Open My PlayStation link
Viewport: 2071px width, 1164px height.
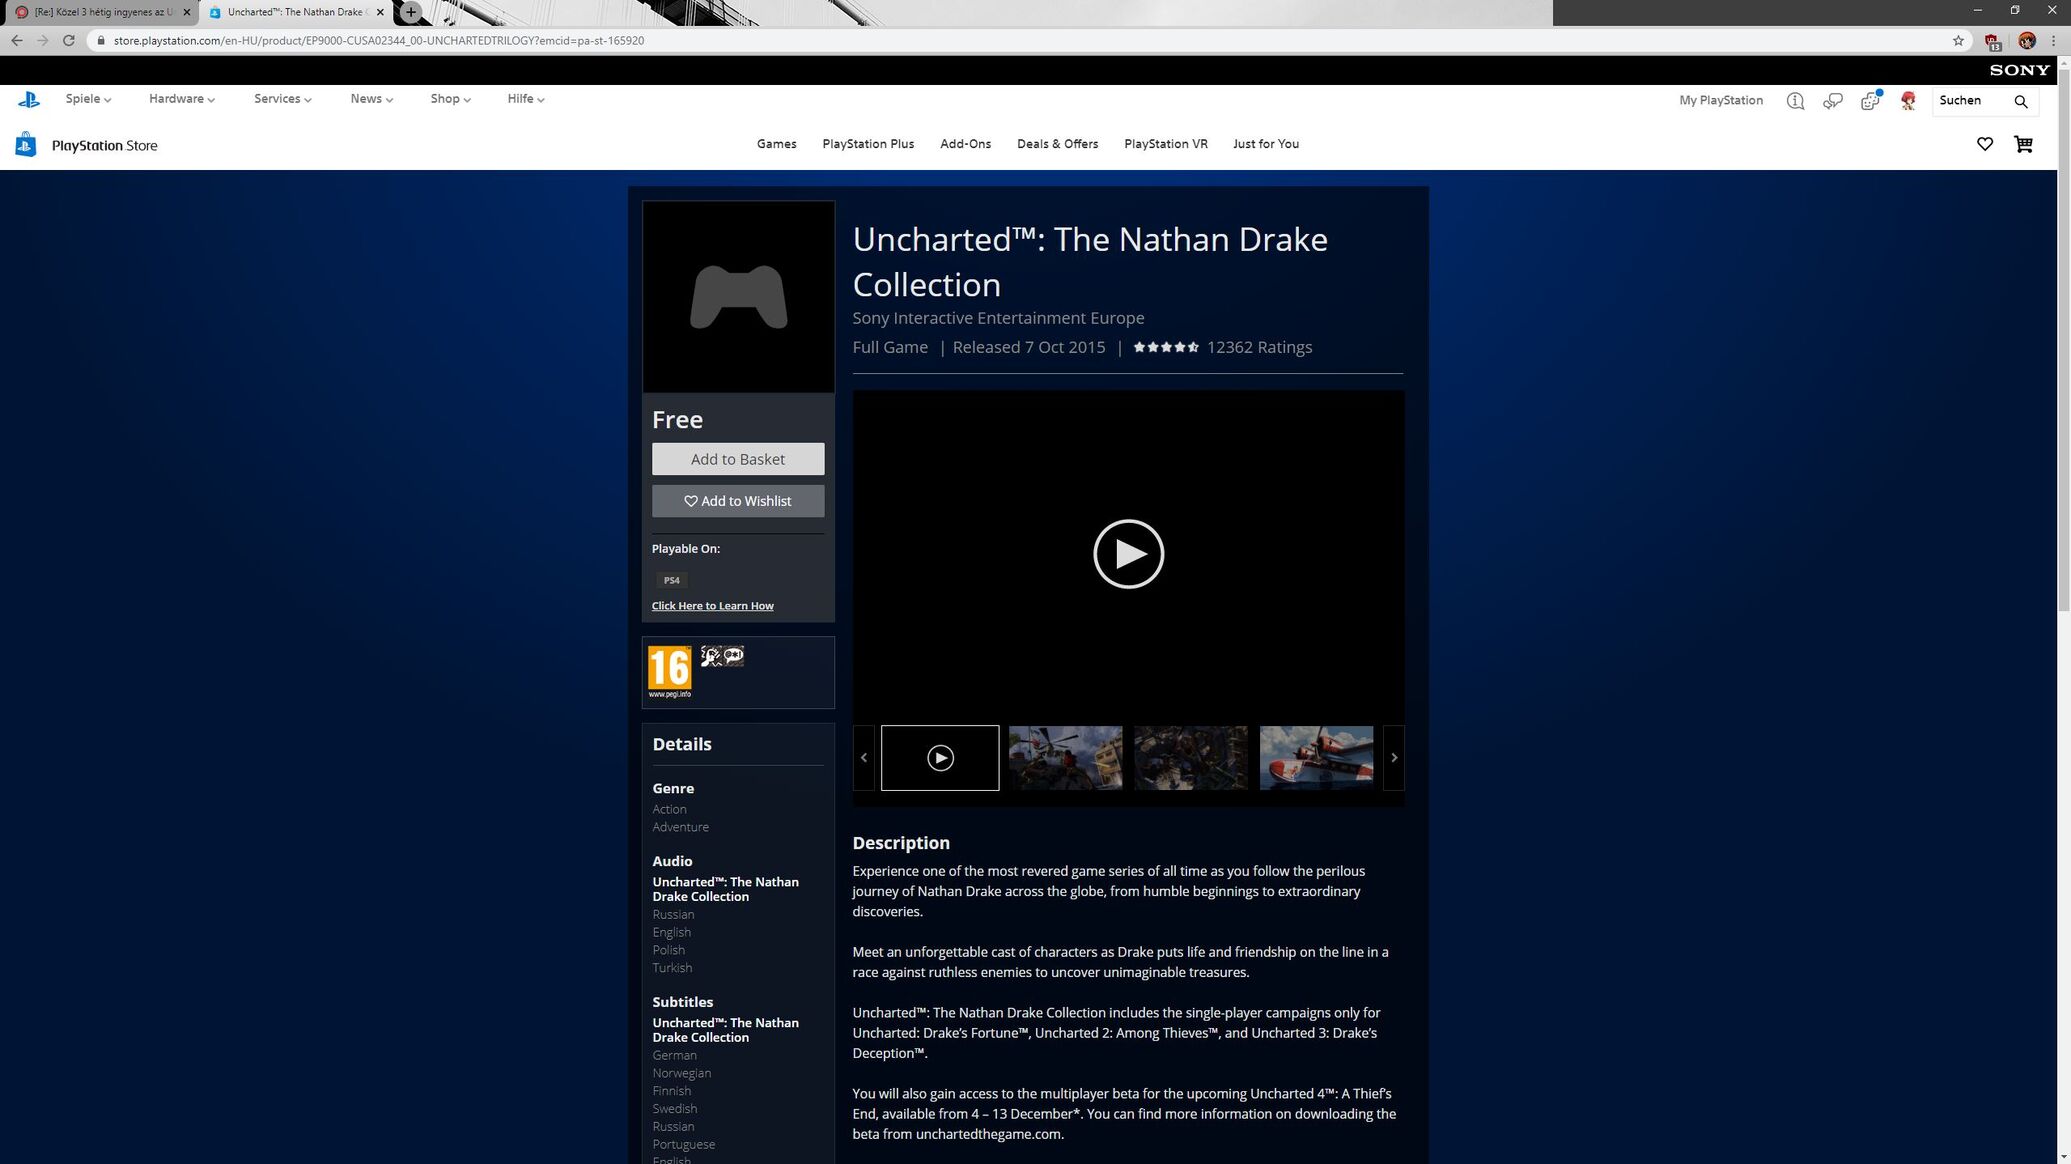click(1720, 100)
